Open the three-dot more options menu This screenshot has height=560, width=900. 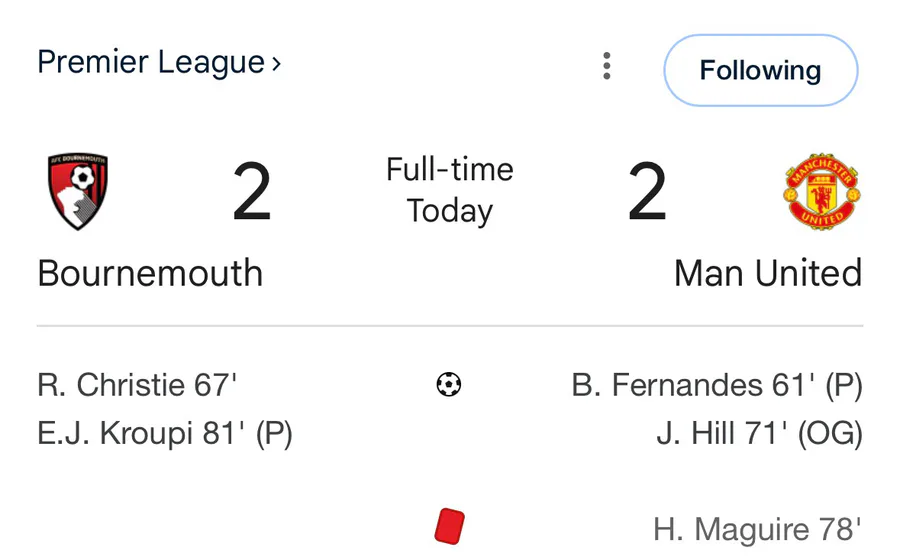[606, 67]
